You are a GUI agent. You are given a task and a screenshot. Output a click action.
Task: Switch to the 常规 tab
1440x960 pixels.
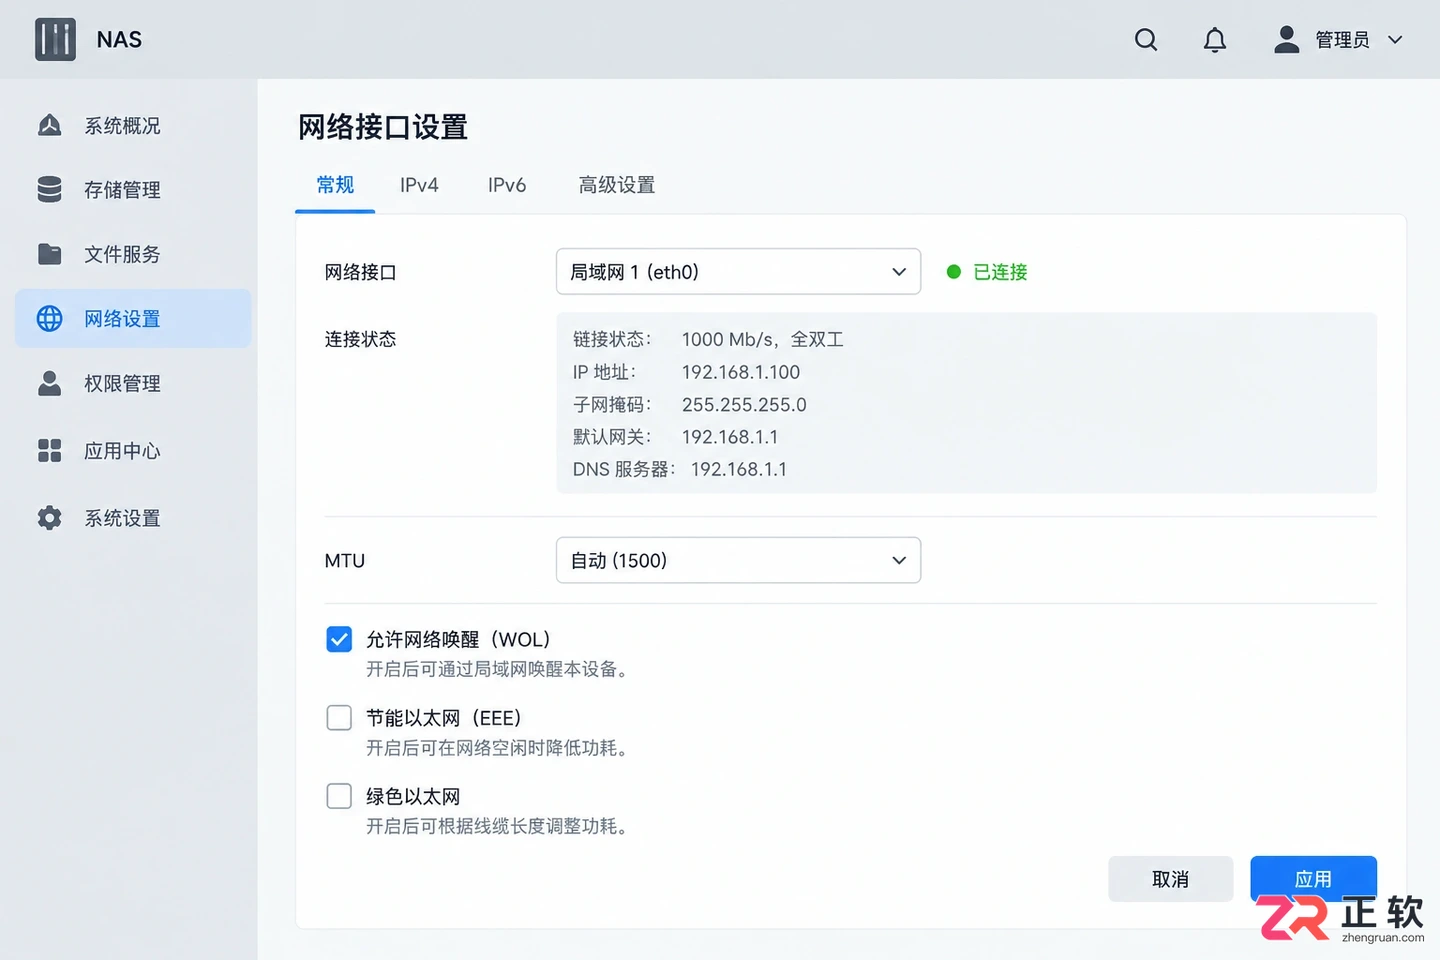(335, 184)
